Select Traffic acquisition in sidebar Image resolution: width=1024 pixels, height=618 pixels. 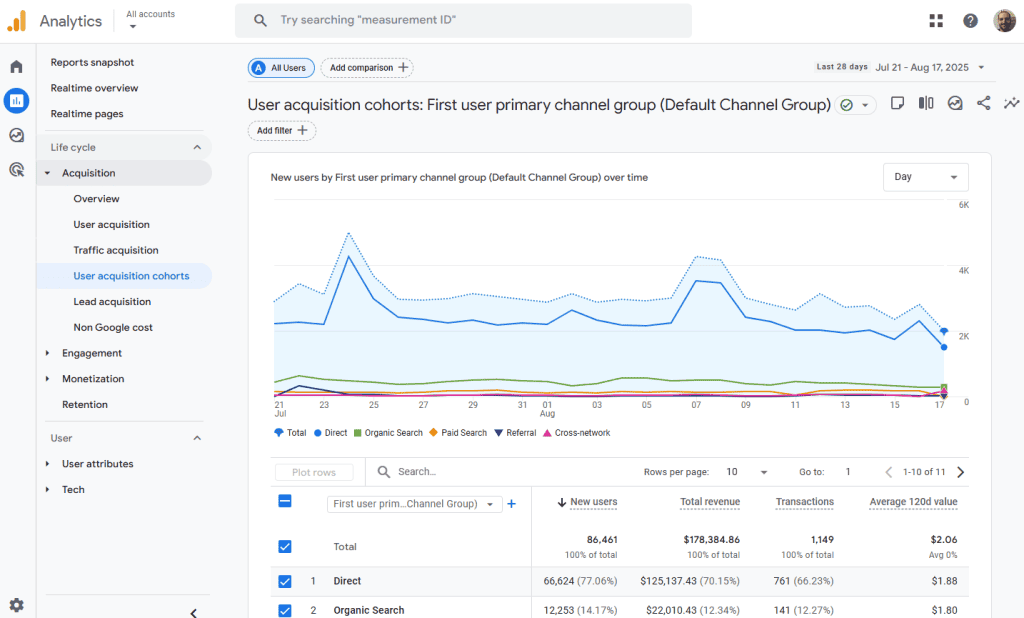pos(116,250)
